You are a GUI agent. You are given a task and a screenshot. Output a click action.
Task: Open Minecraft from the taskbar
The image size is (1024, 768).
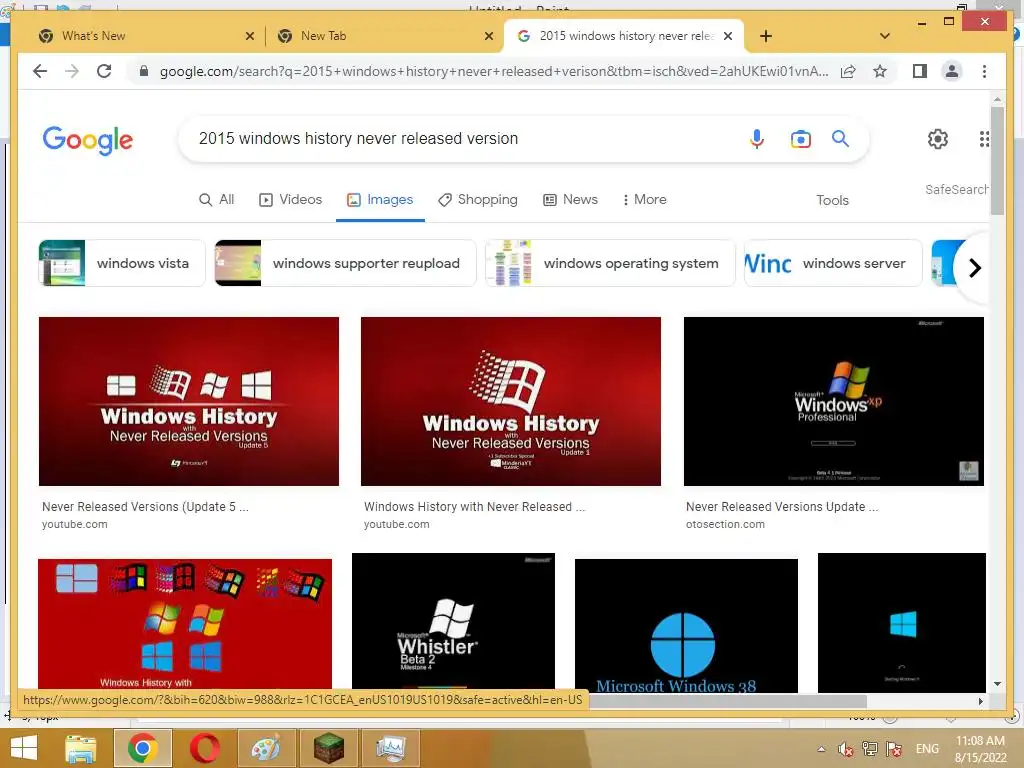pyautogui.click(x=328, y=748)
